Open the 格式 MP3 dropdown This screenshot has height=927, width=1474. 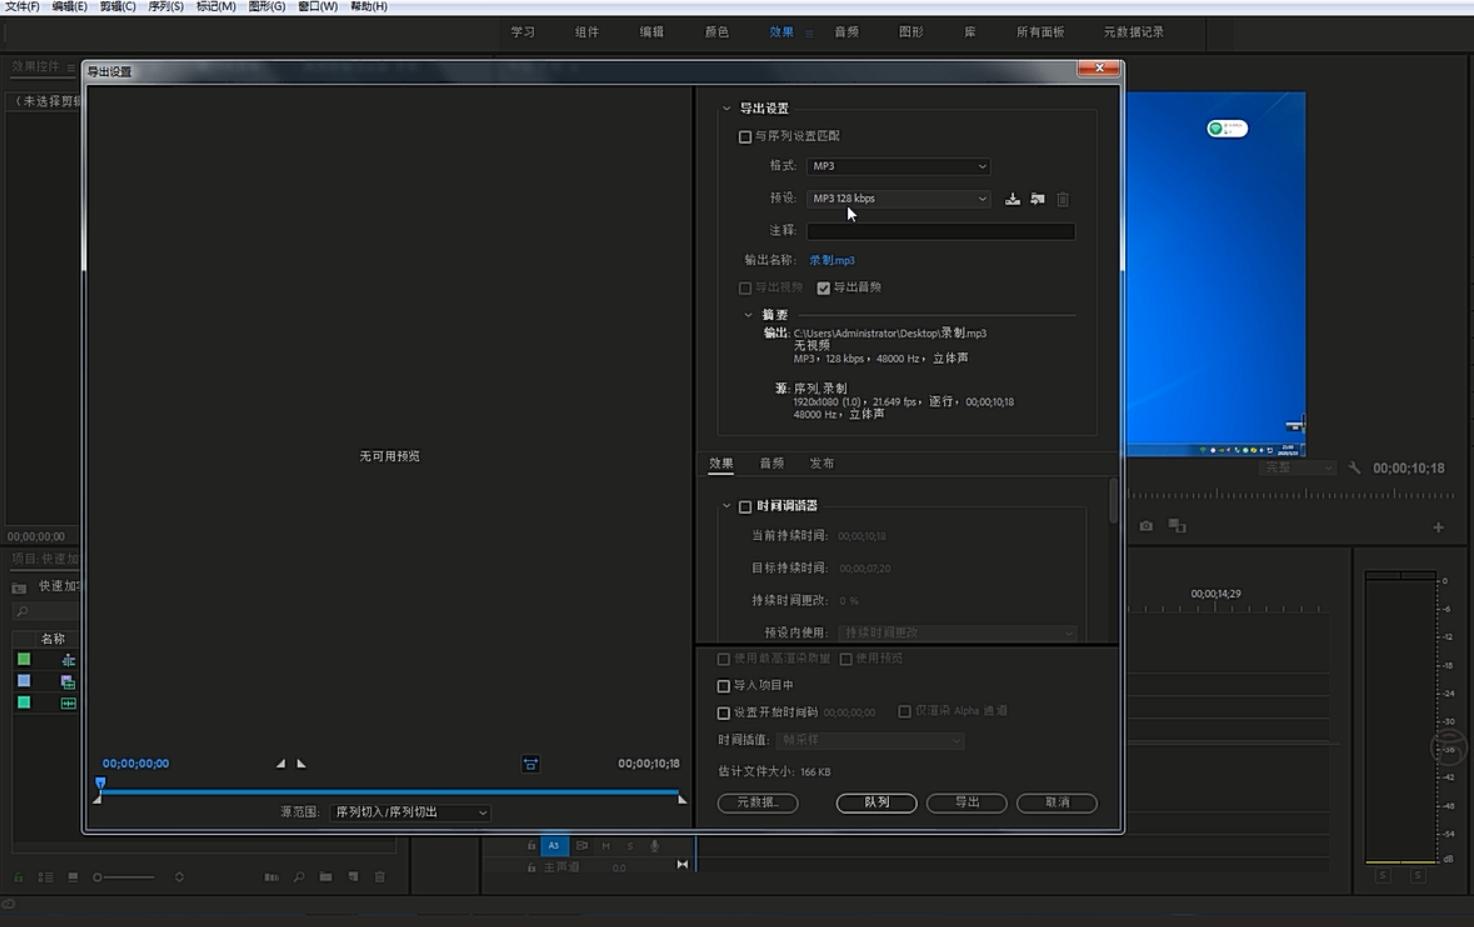pyautogui.click(x=897, y=166)
